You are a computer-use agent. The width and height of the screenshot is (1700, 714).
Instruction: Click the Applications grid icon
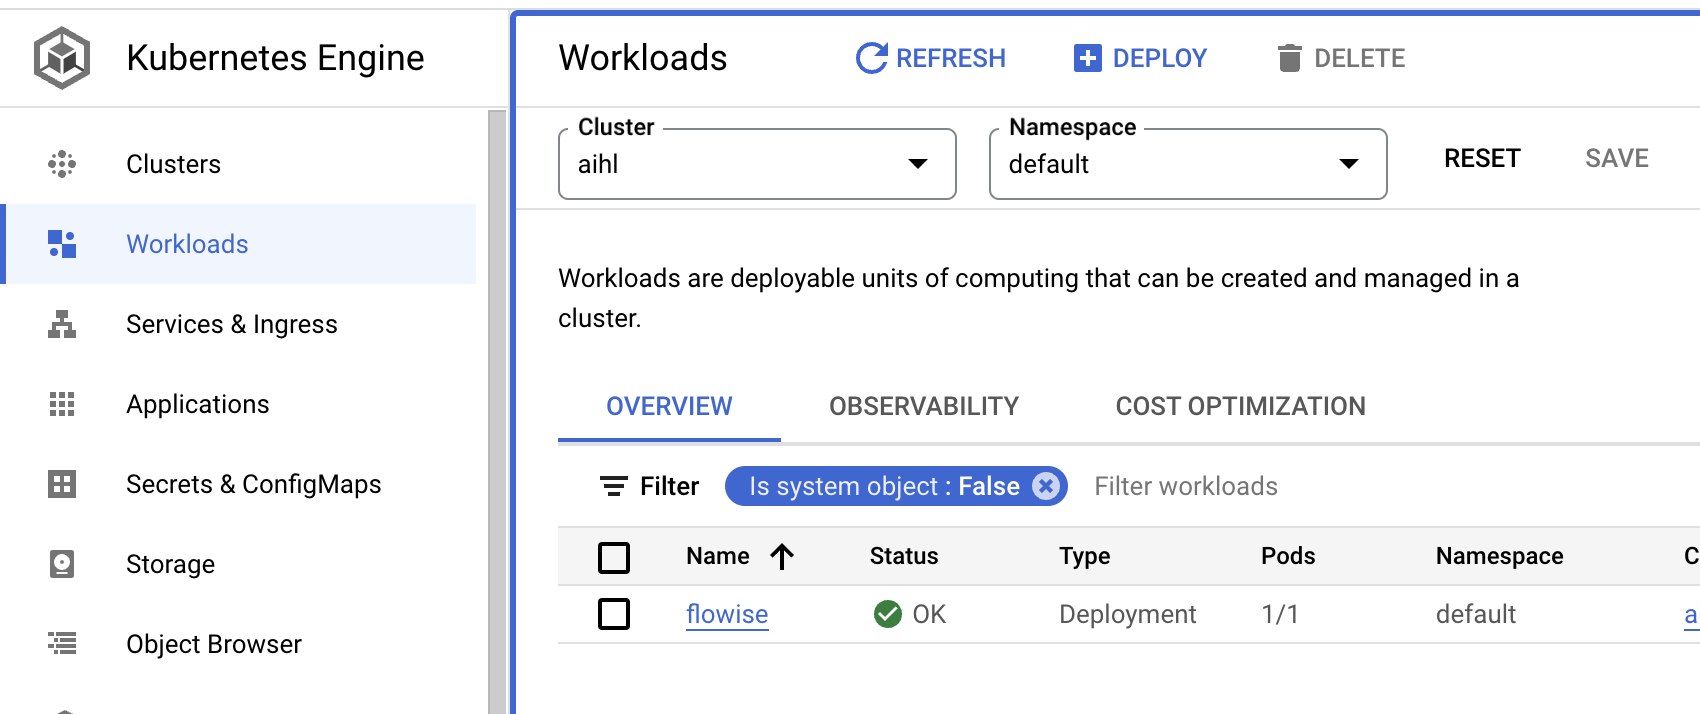pyautogui.click(x=62, y=404)
